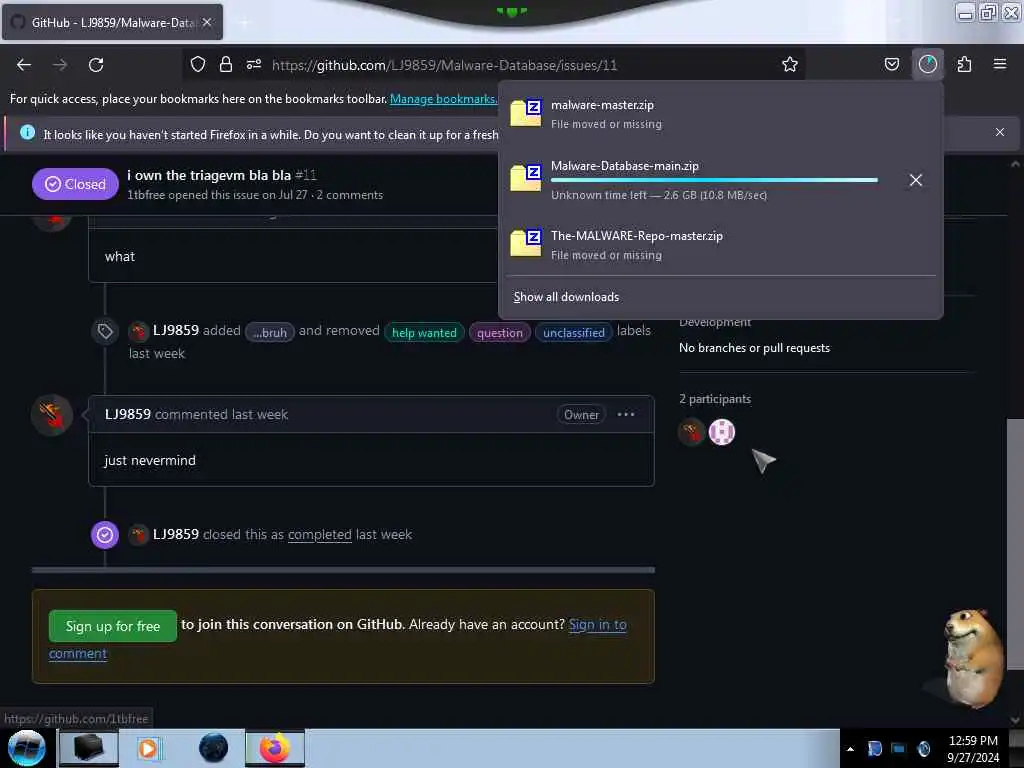The height and width of the screenshot is (768, 1024).
Task: Launch media player from taskbar
Action: coord(148,748)
